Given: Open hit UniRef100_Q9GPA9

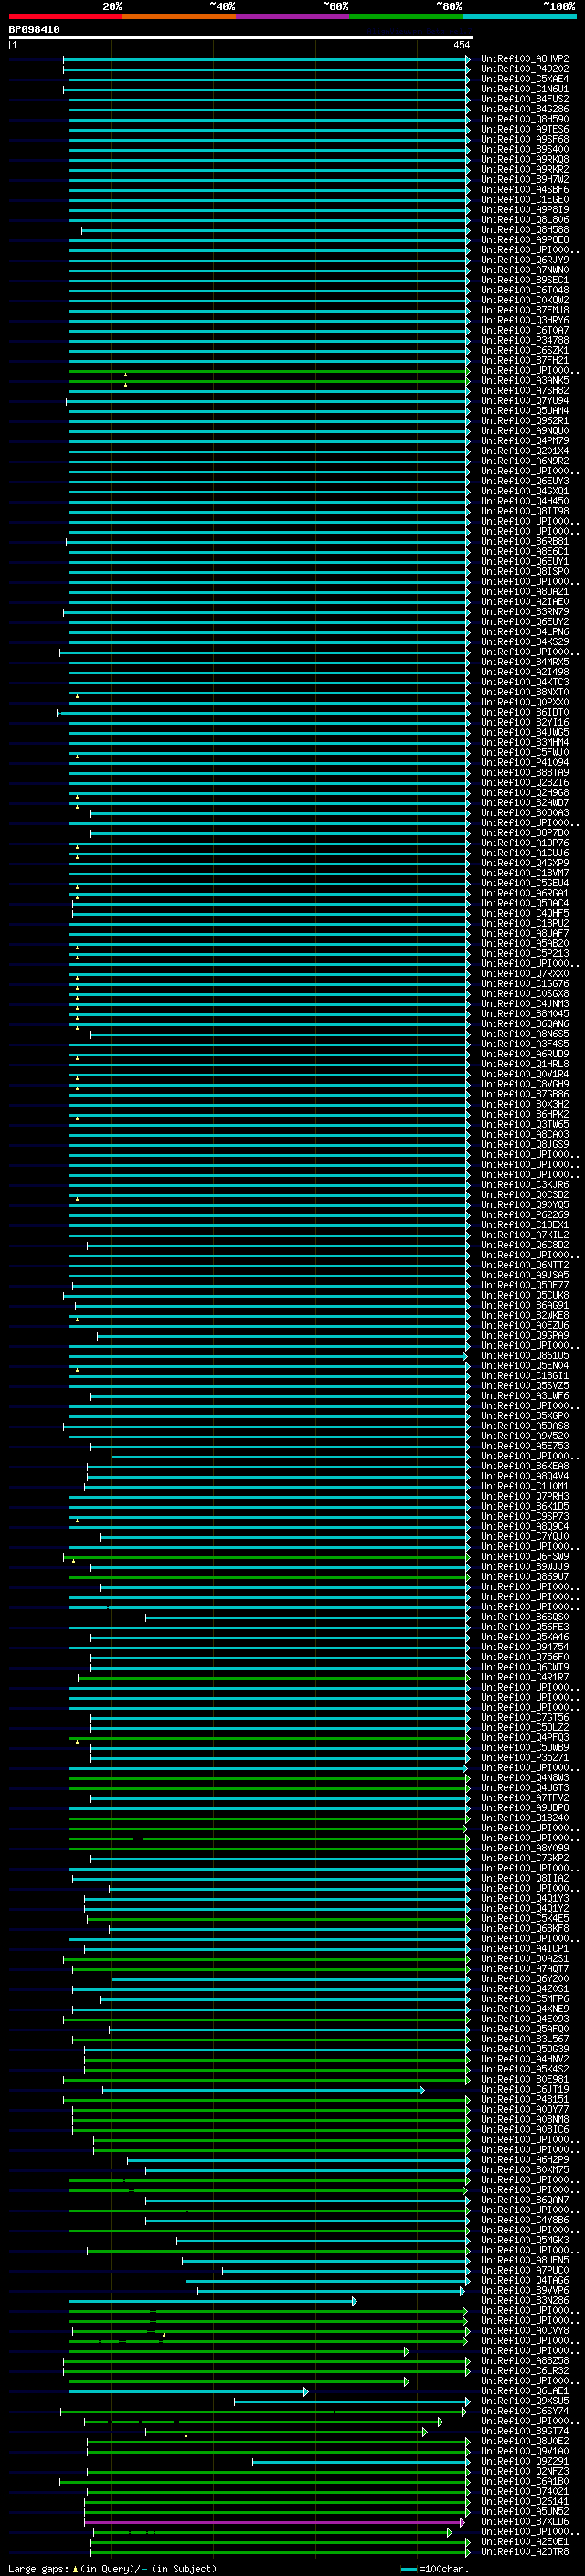Looking at the screenshot, I should tap(524, 1335).
